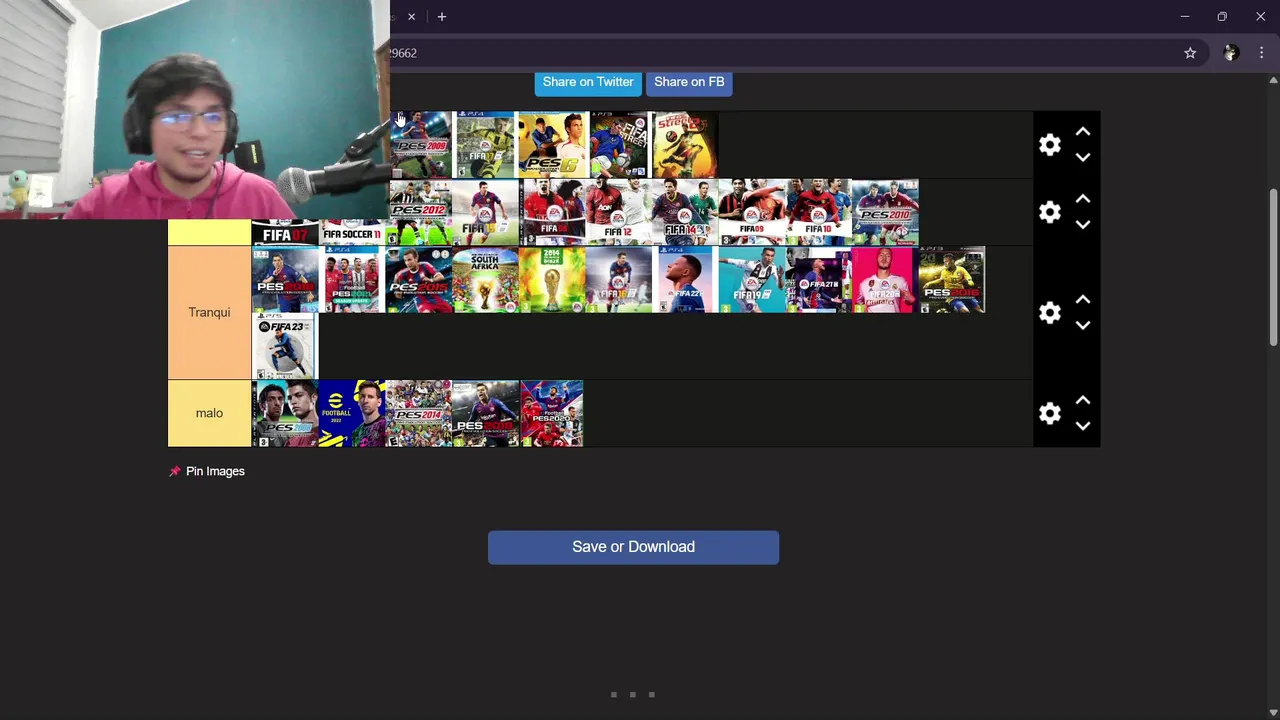The image size is (1280, 720).
Task: Click the red pin icon beside Pin Images
Action: pyautogui.click(x=175, y=471)
